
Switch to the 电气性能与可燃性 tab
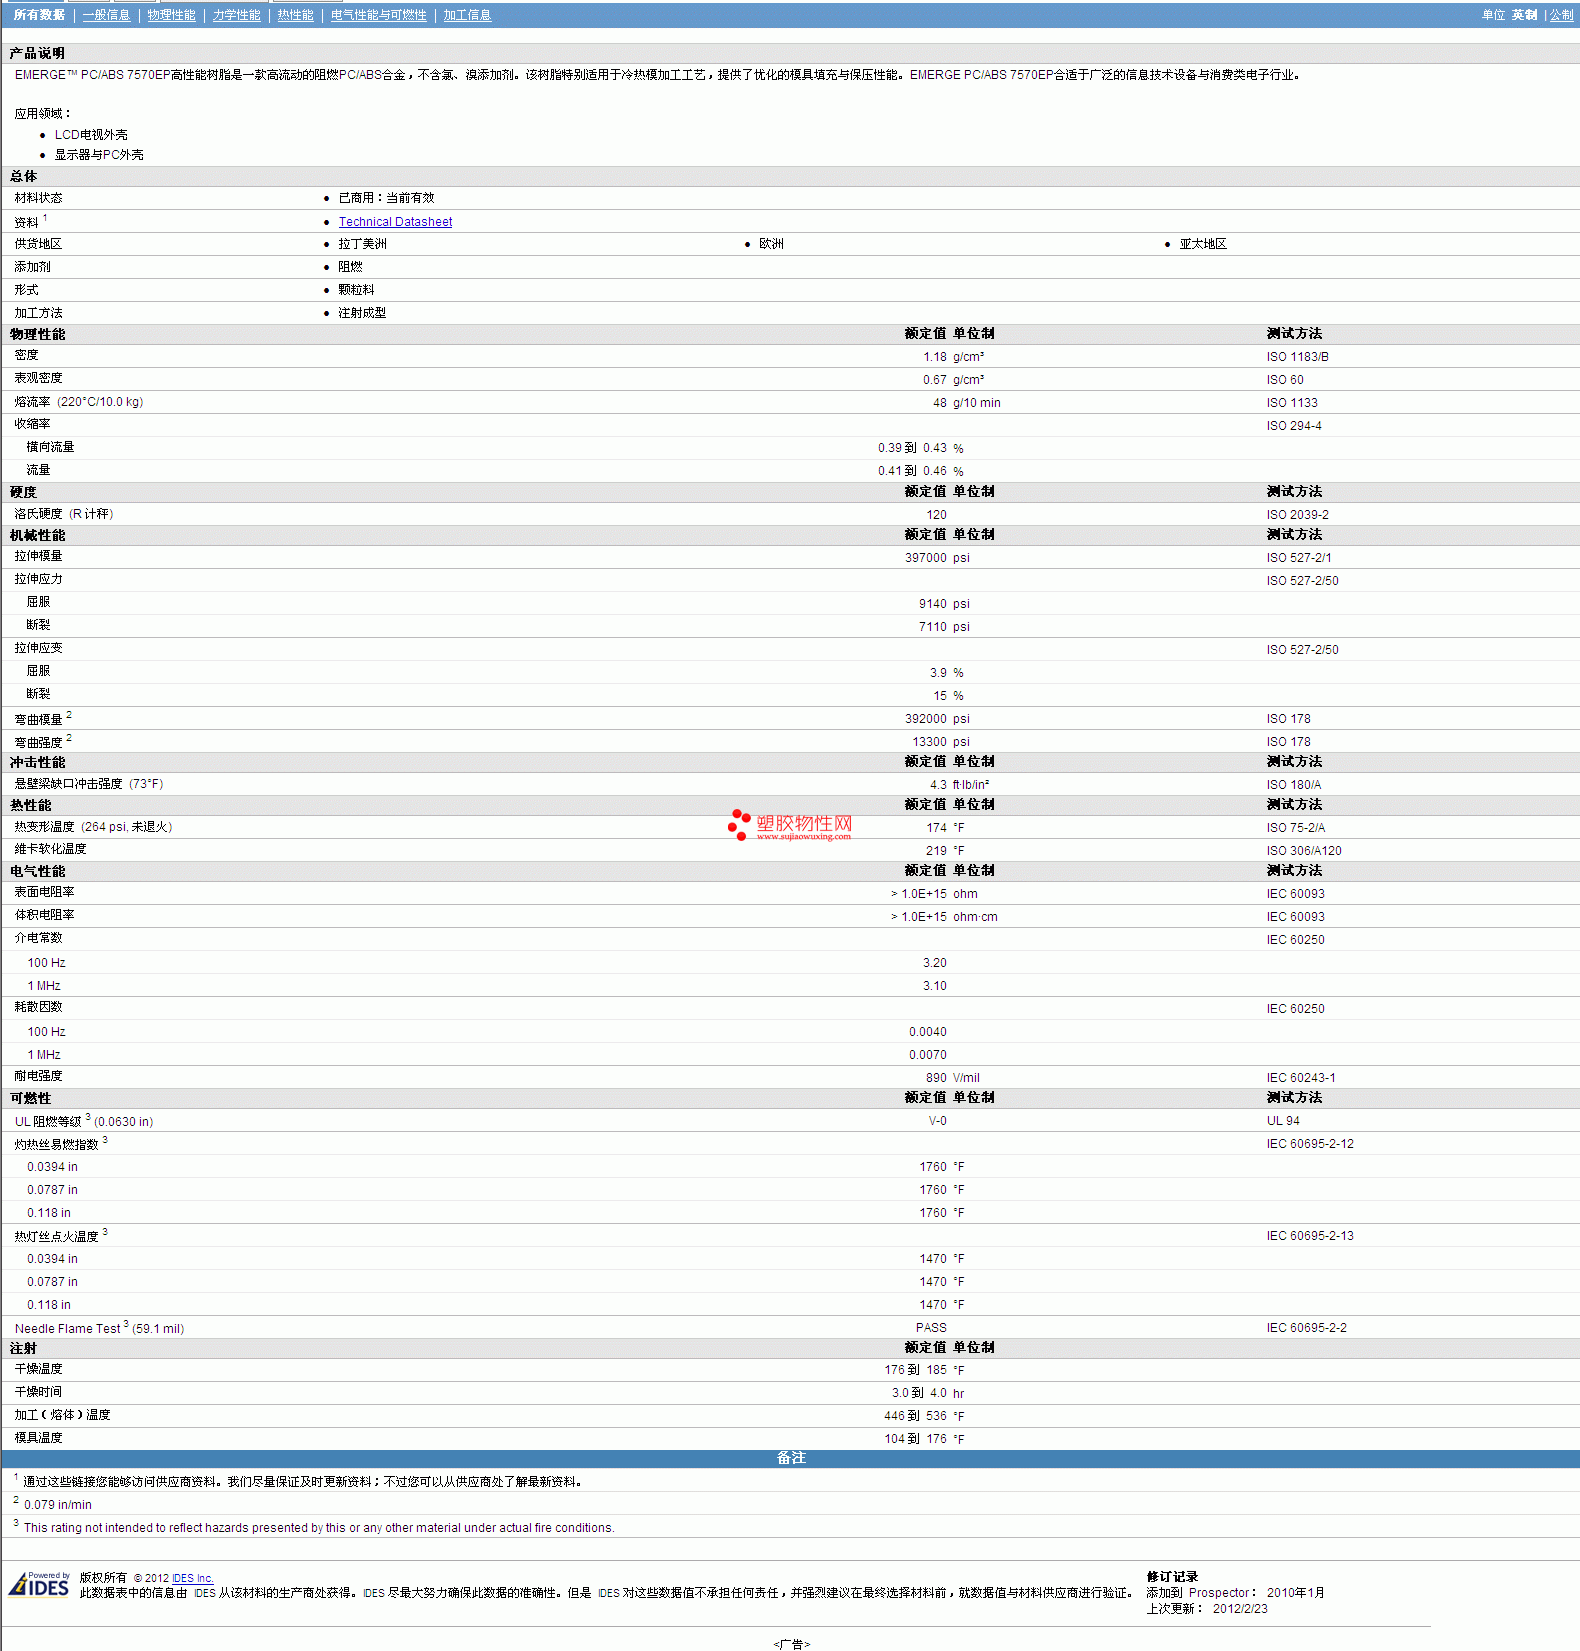tap(378, 15)
